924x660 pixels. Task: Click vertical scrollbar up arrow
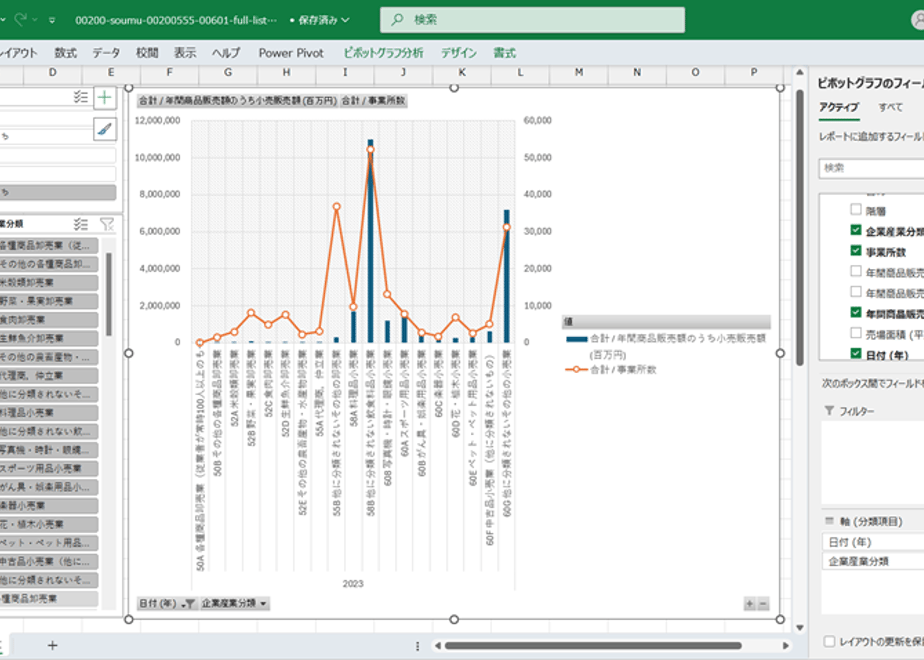[800, 72]
